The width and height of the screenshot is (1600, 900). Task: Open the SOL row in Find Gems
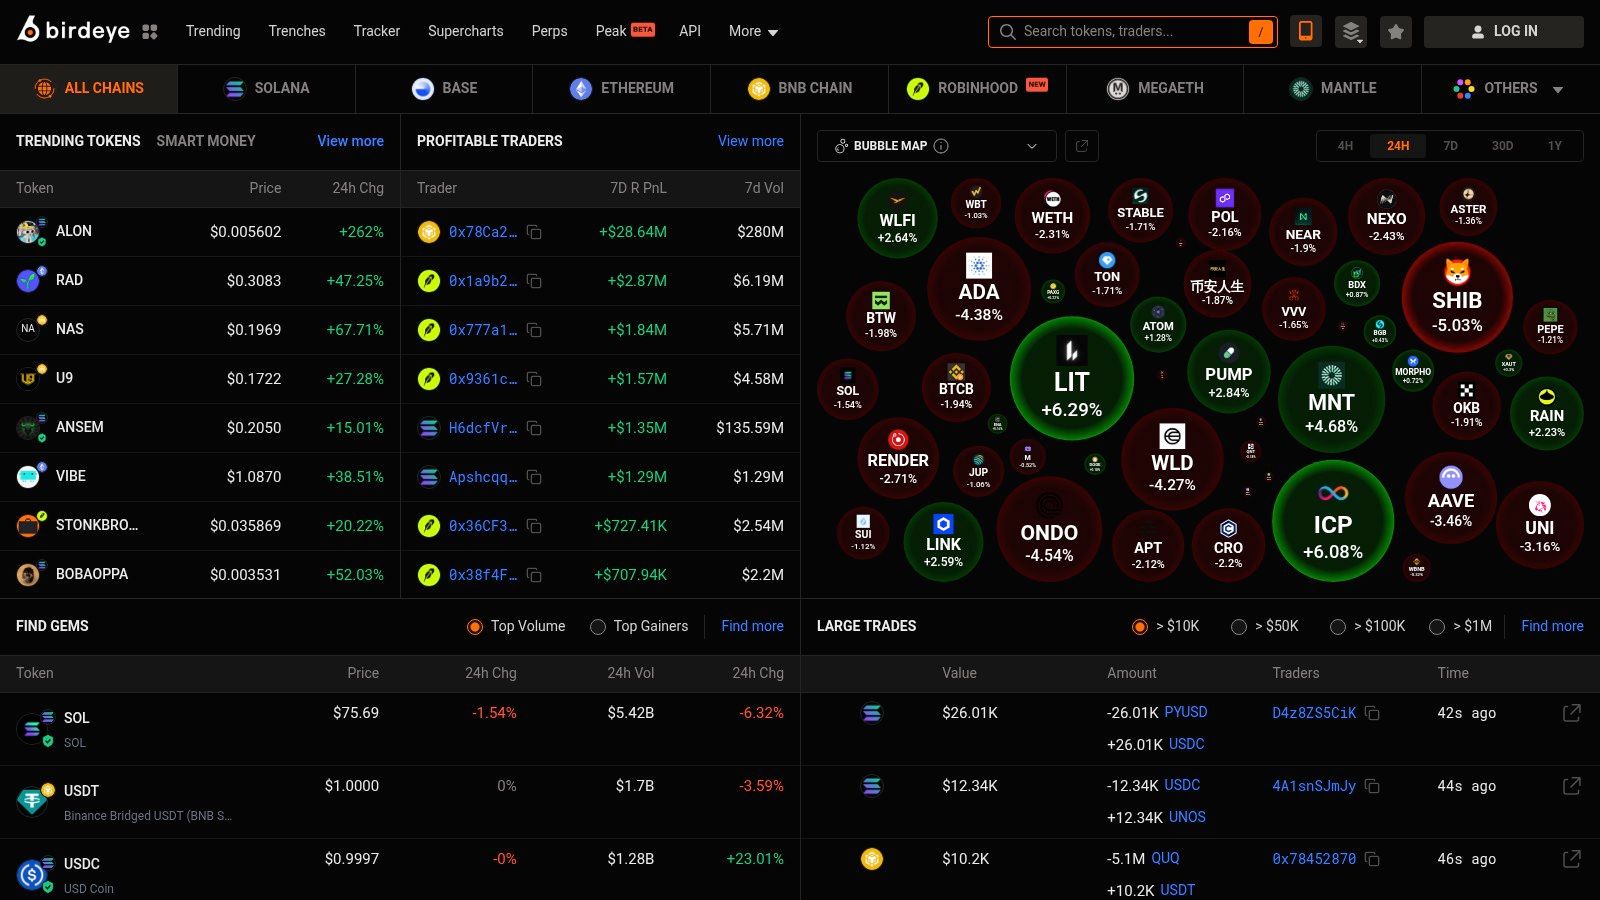[400, 729]
